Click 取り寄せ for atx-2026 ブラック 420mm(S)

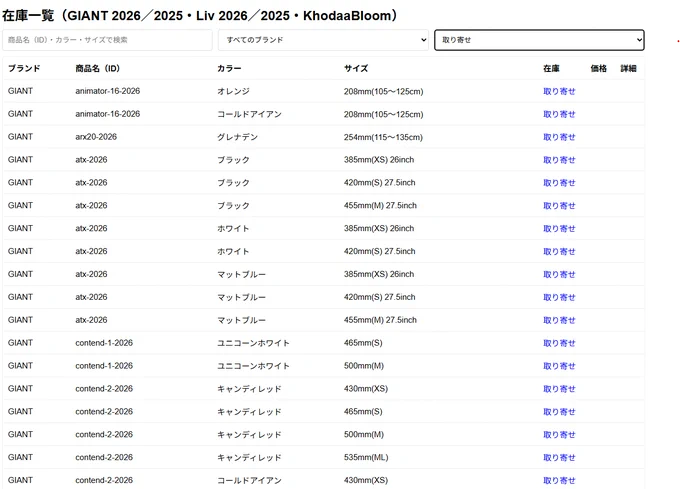pos(559,183)
